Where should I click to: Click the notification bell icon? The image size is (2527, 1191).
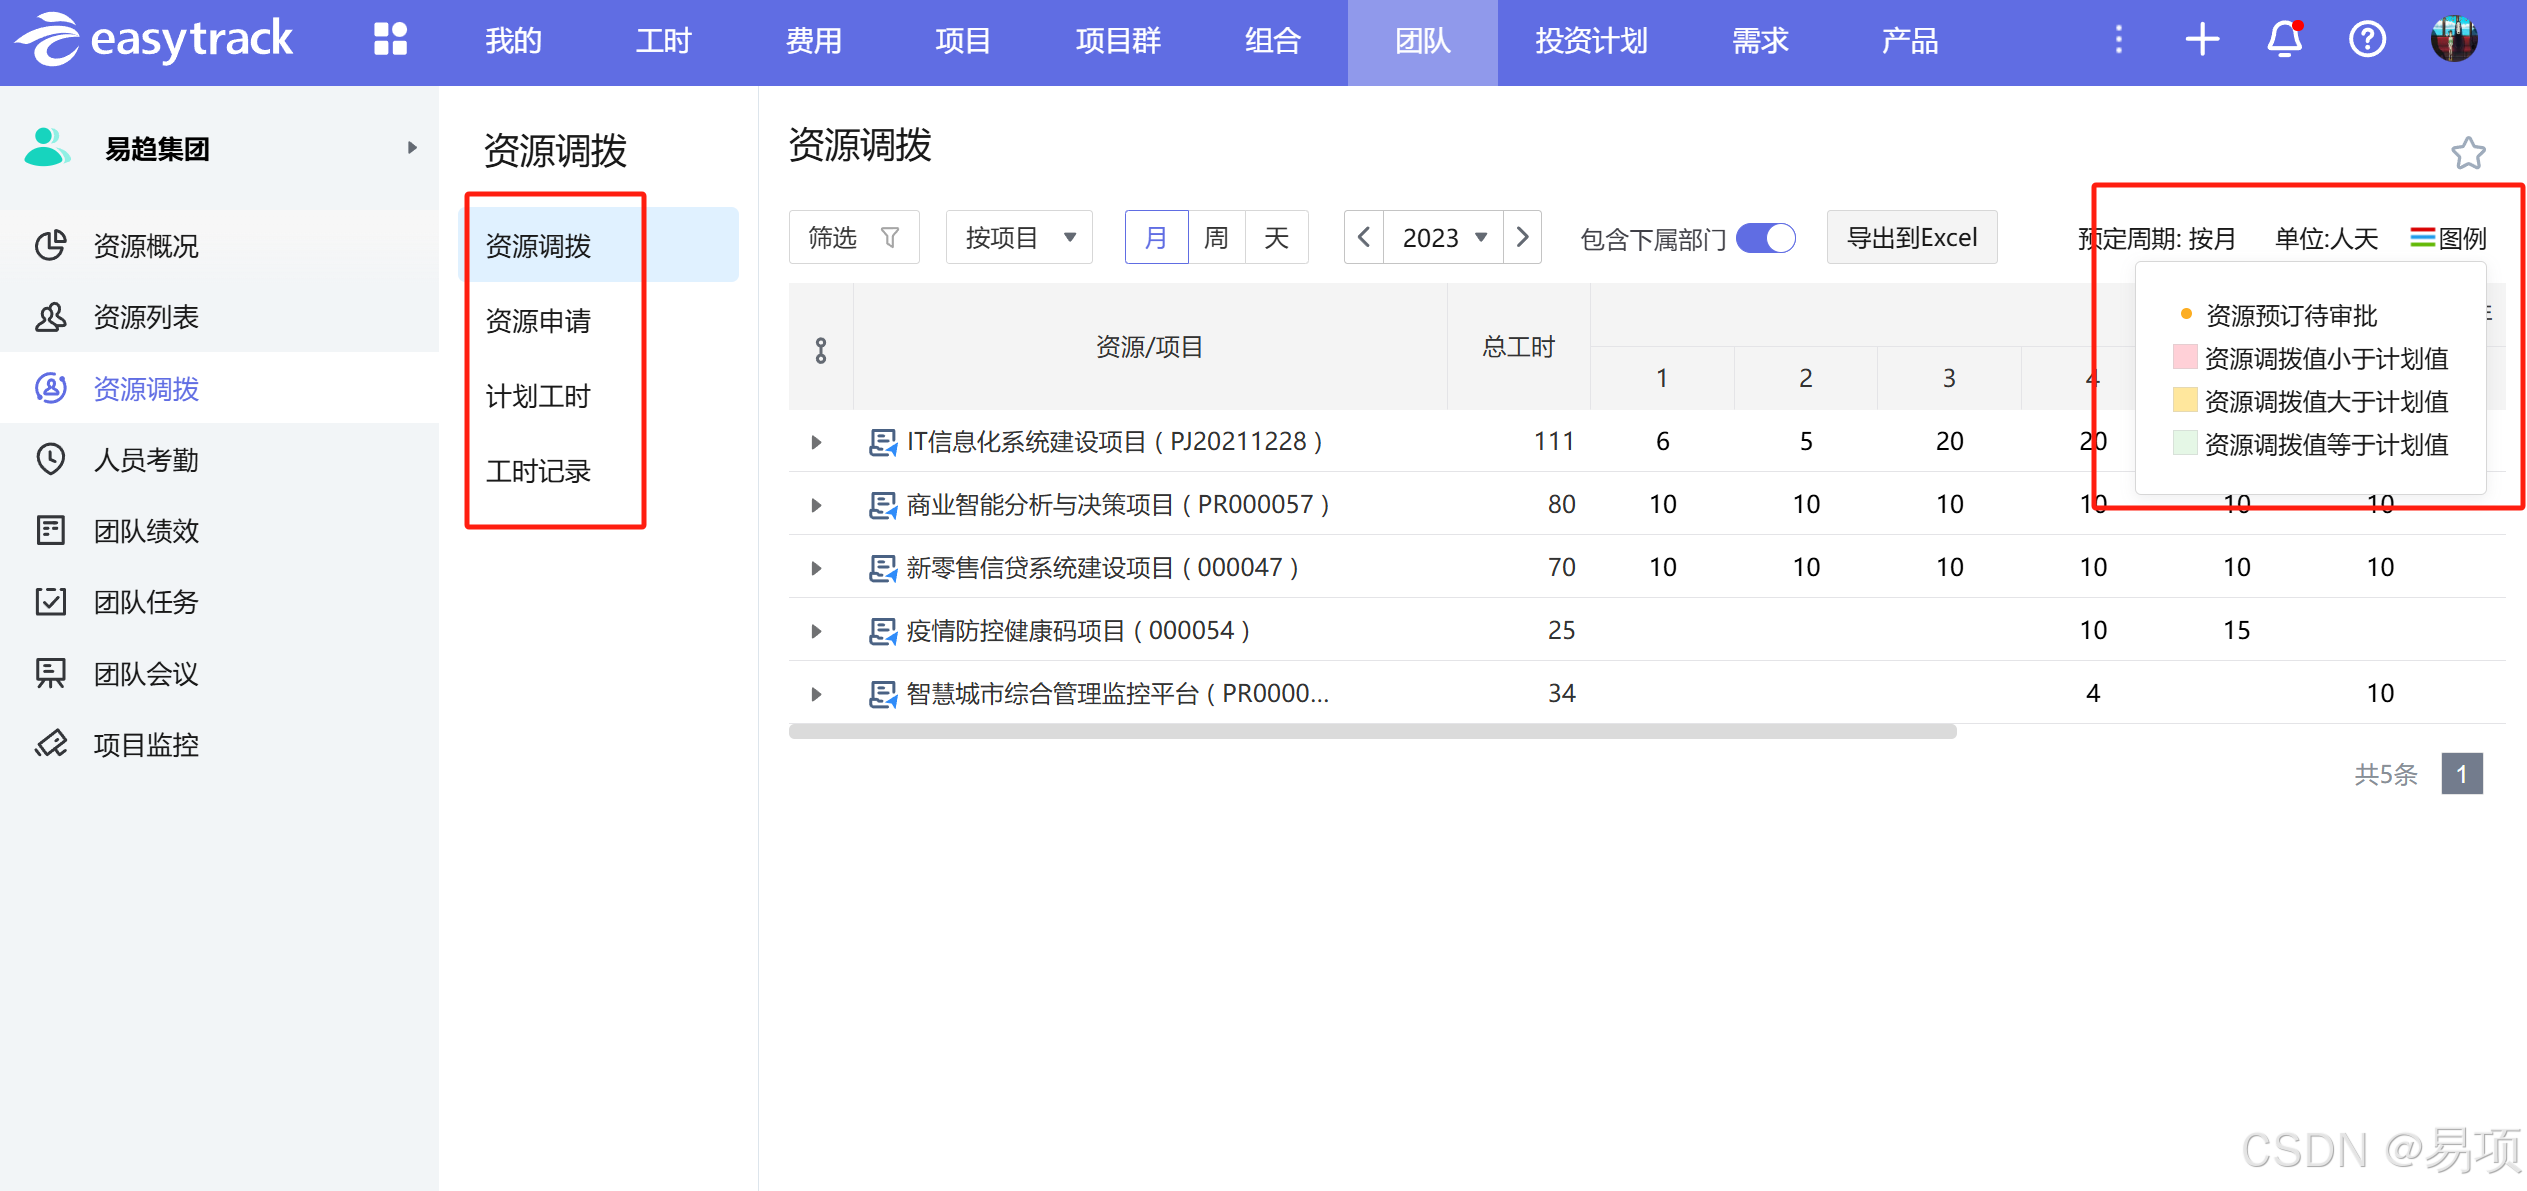[x=2284, y=40]
